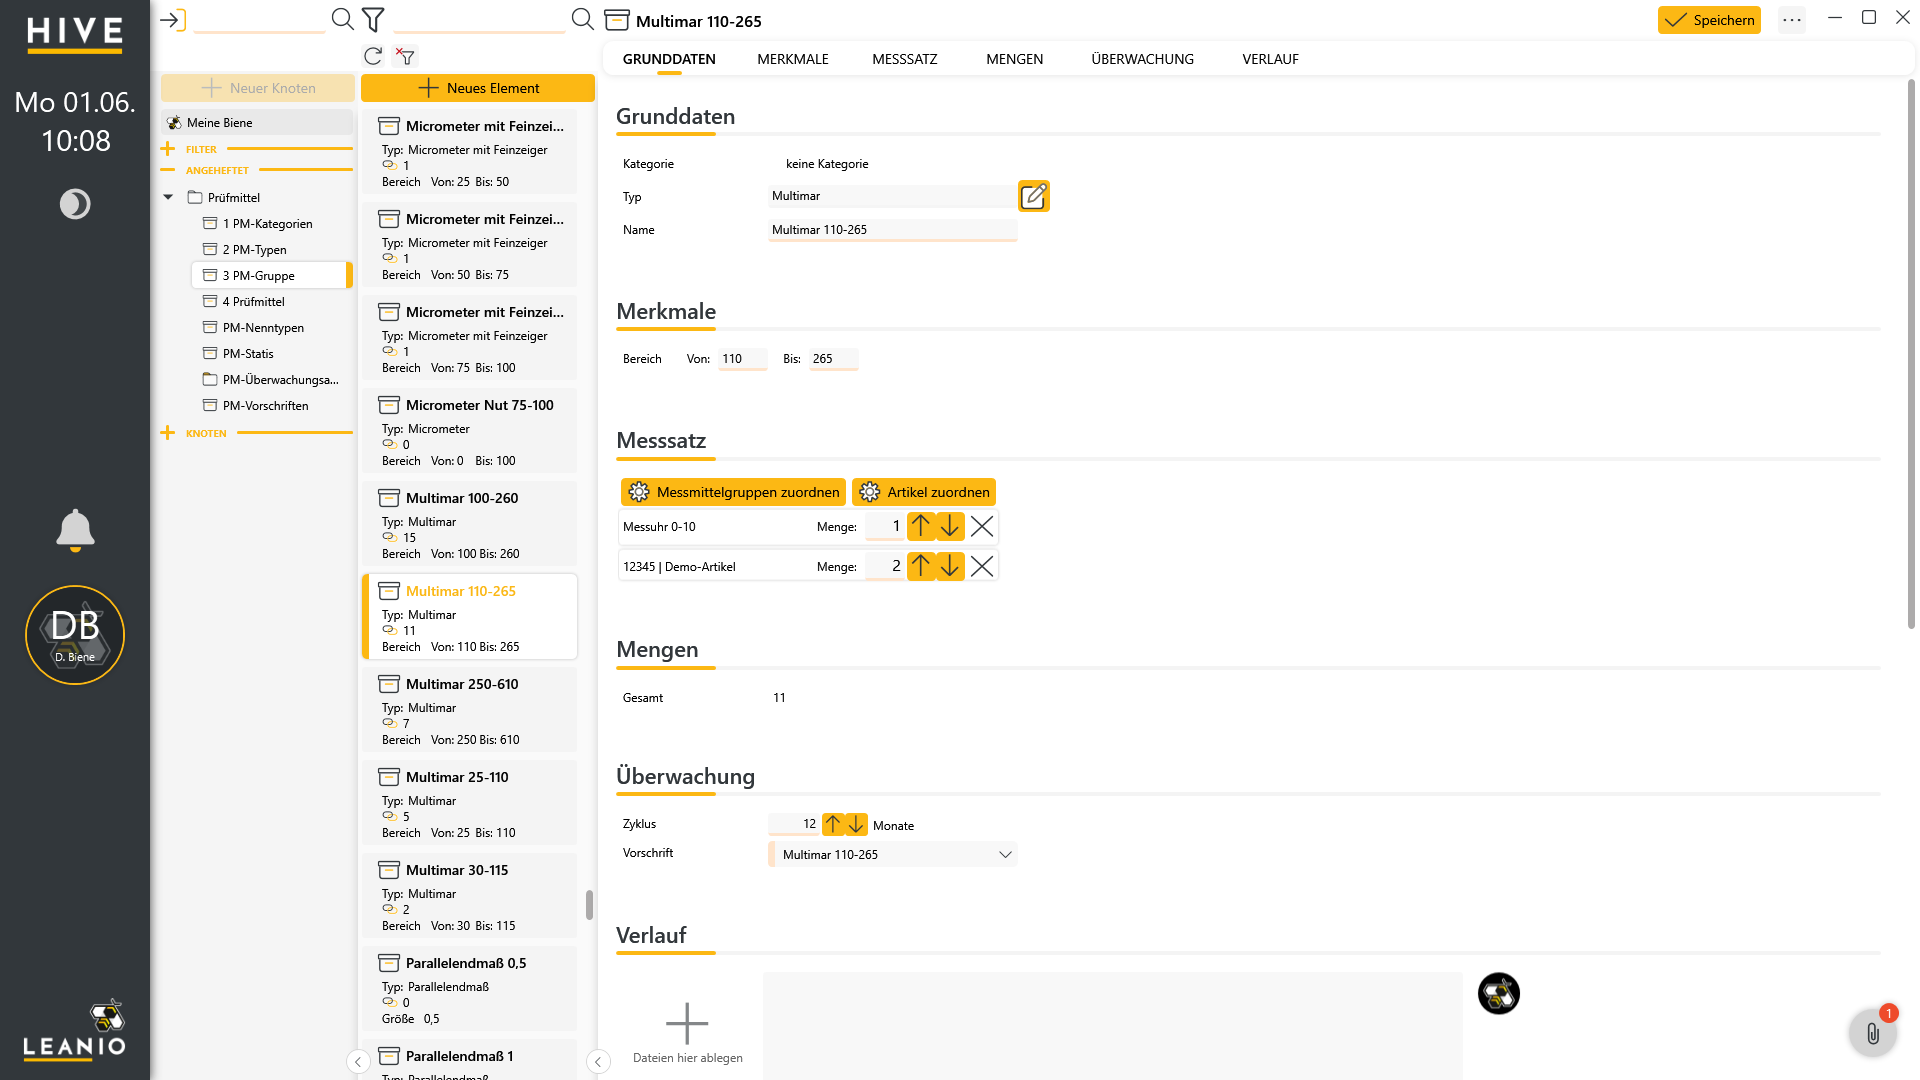Click the second search magnifier icon
Viewport: 1920px width, 1080px height.
(582, 19)
